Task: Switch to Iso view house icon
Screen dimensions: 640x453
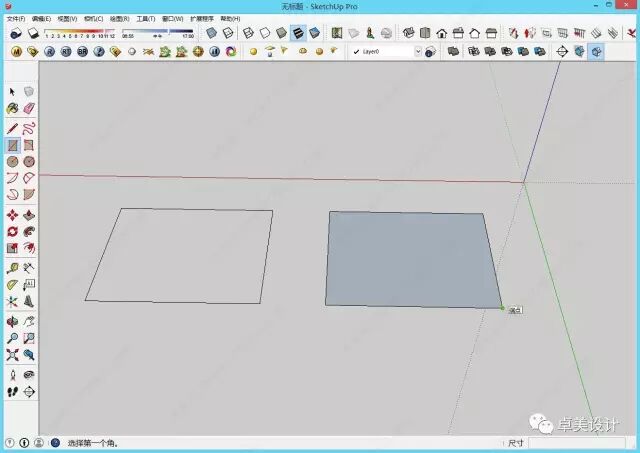Action: 409,33
